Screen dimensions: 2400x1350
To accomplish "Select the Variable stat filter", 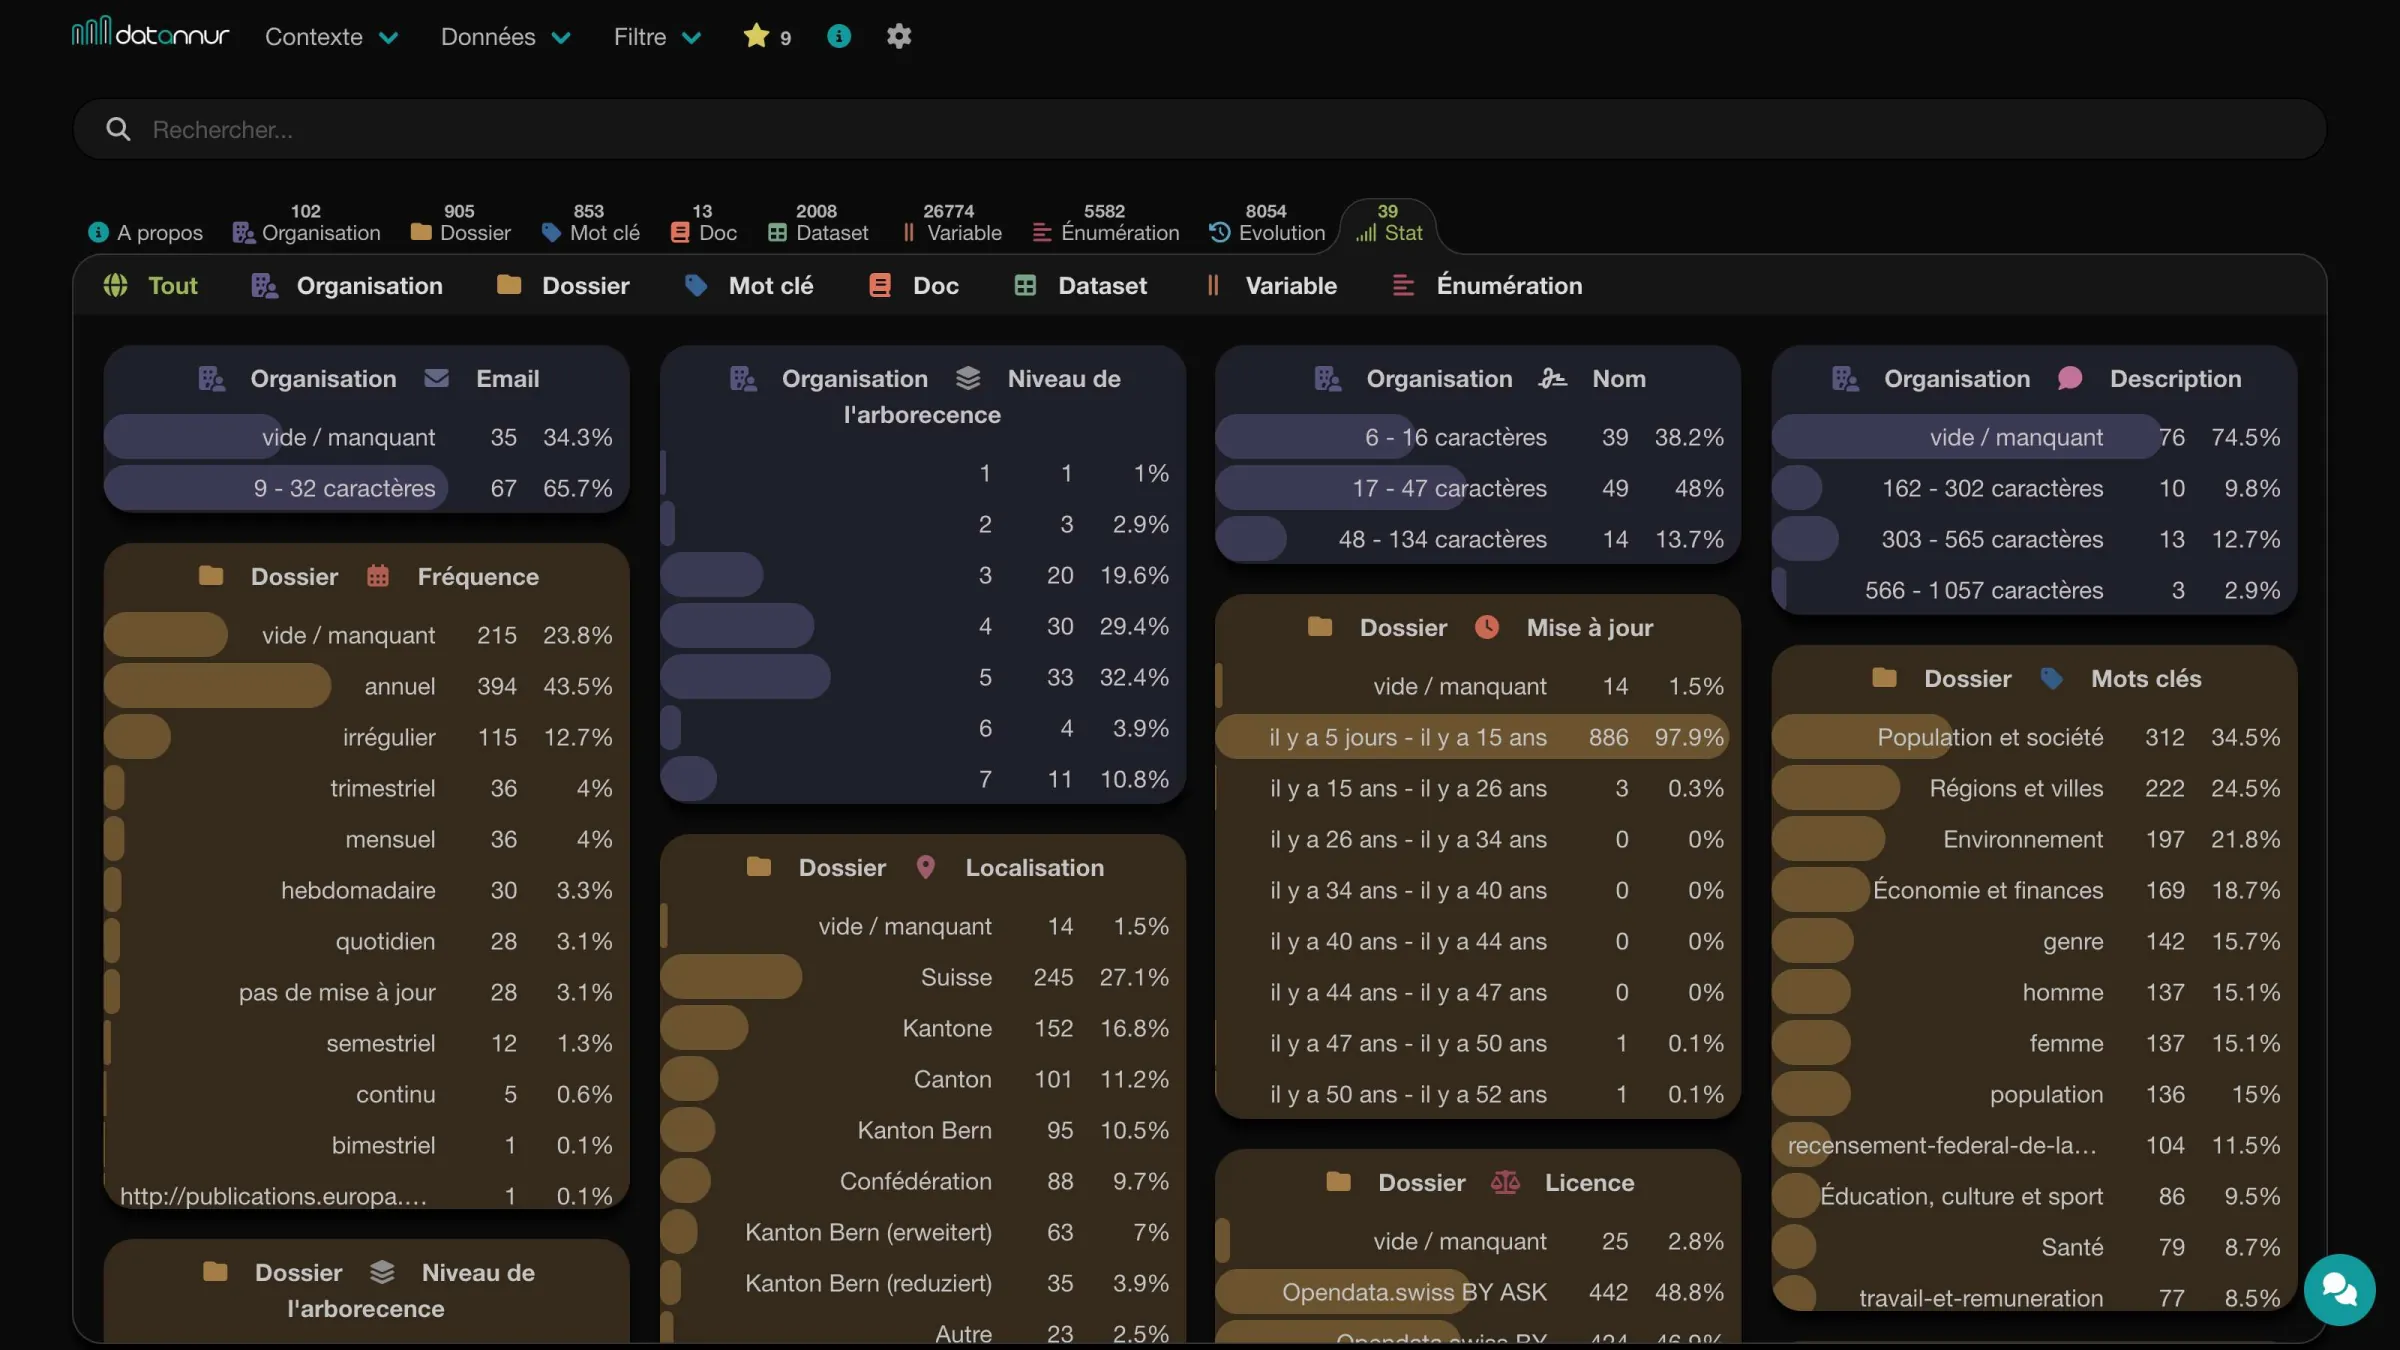I will pos(1271,286).
